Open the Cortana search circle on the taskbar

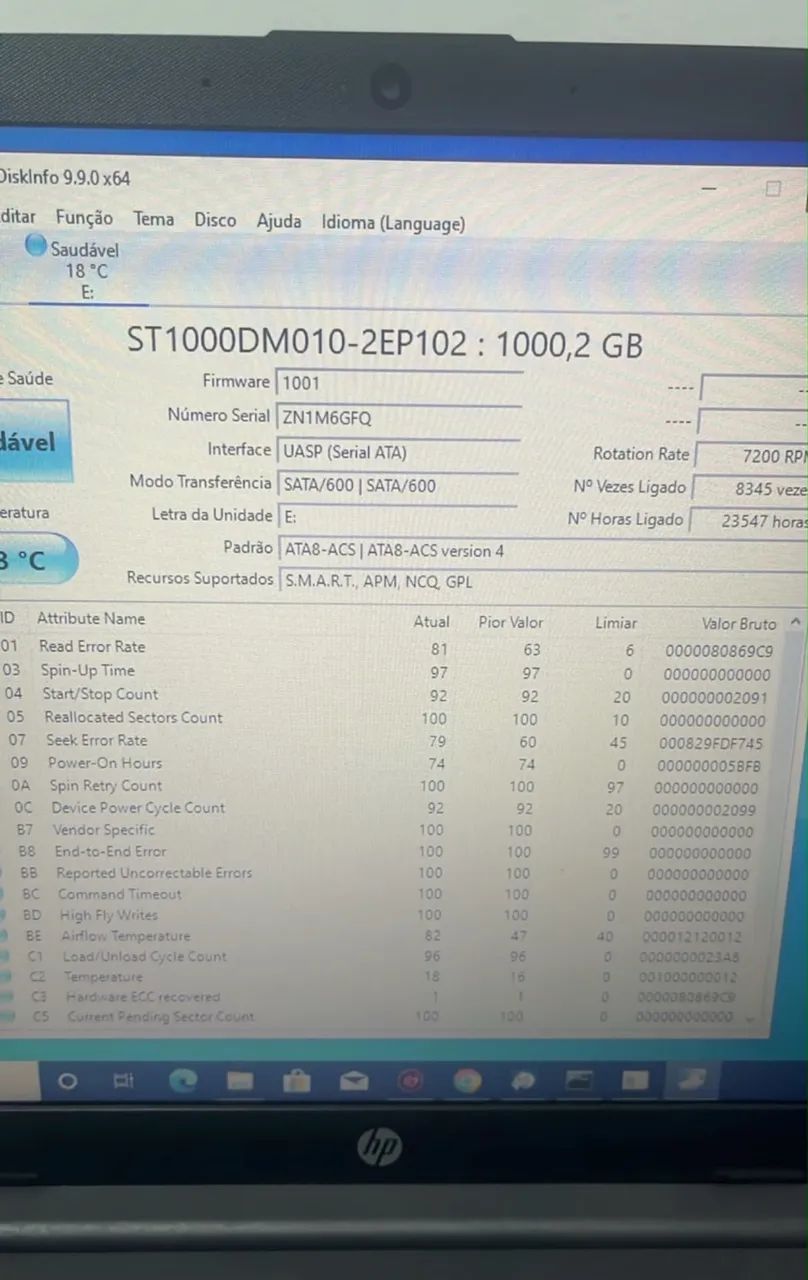[68, 1081]
